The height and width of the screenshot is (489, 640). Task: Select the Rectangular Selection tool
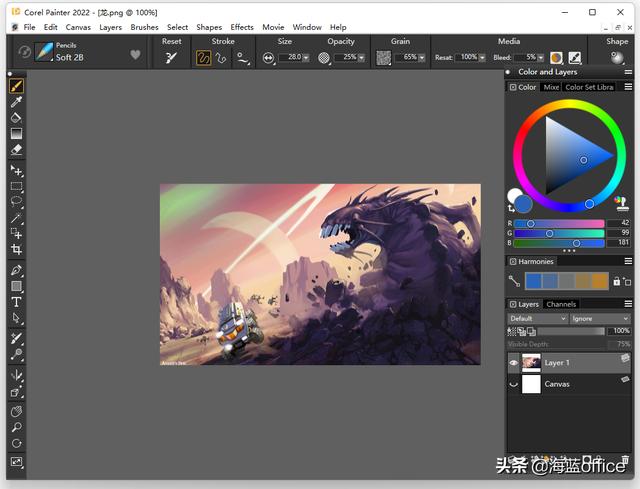[x=16, y=187]
